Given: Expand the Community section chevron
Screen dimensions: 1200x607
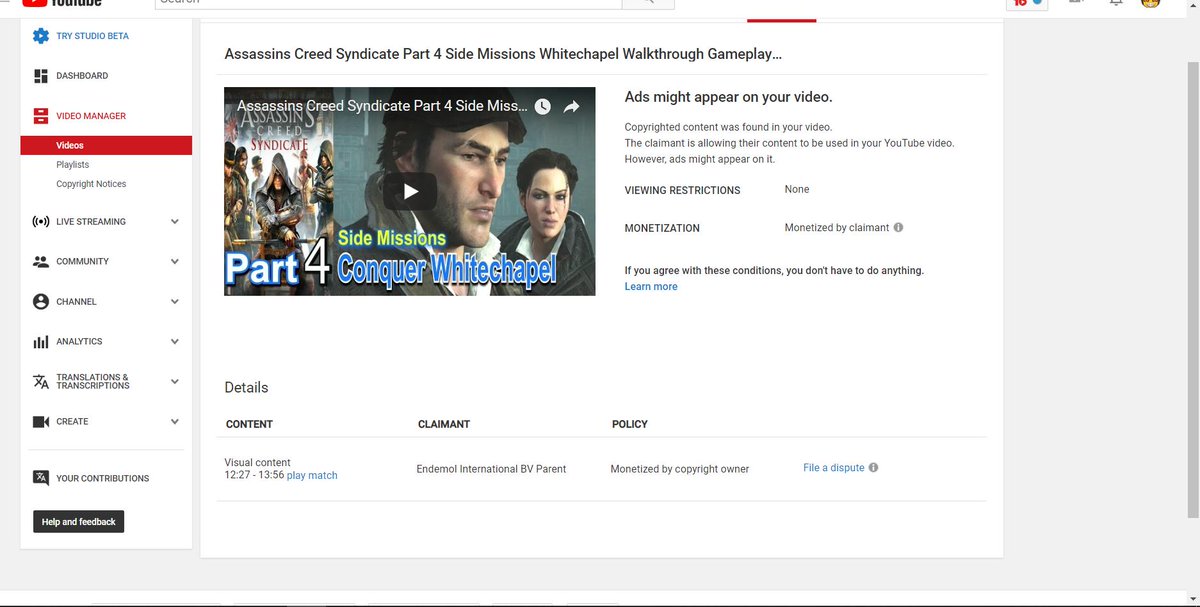Looking at the screenshot, I should click(175, 262).
